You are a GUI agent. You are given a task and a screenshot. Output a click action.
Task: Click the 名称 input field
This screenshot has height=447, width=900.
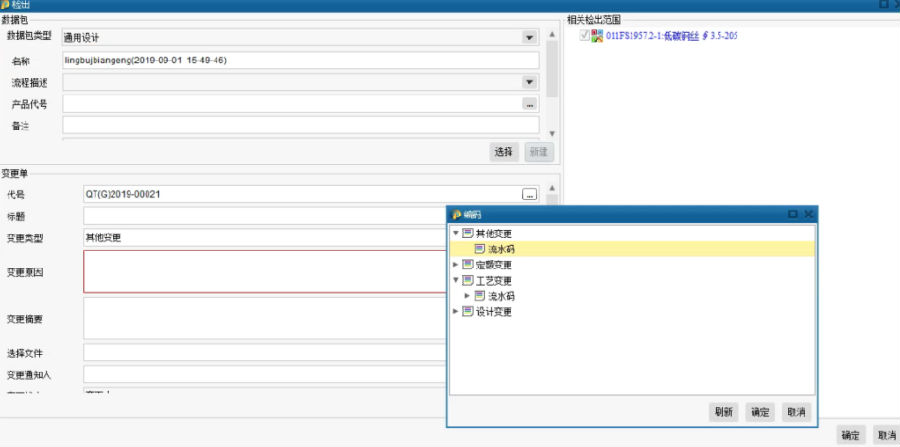click(x=300, y=61)
